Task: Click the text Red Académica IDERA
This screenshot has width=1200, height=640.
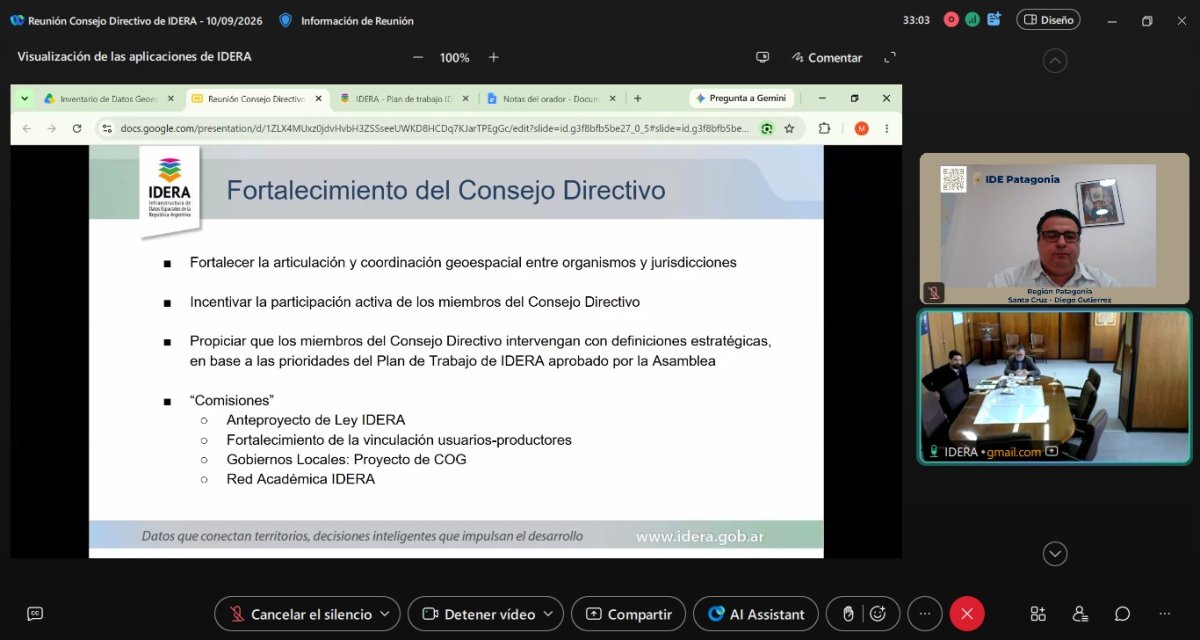Action: click(x=301, y=479)
